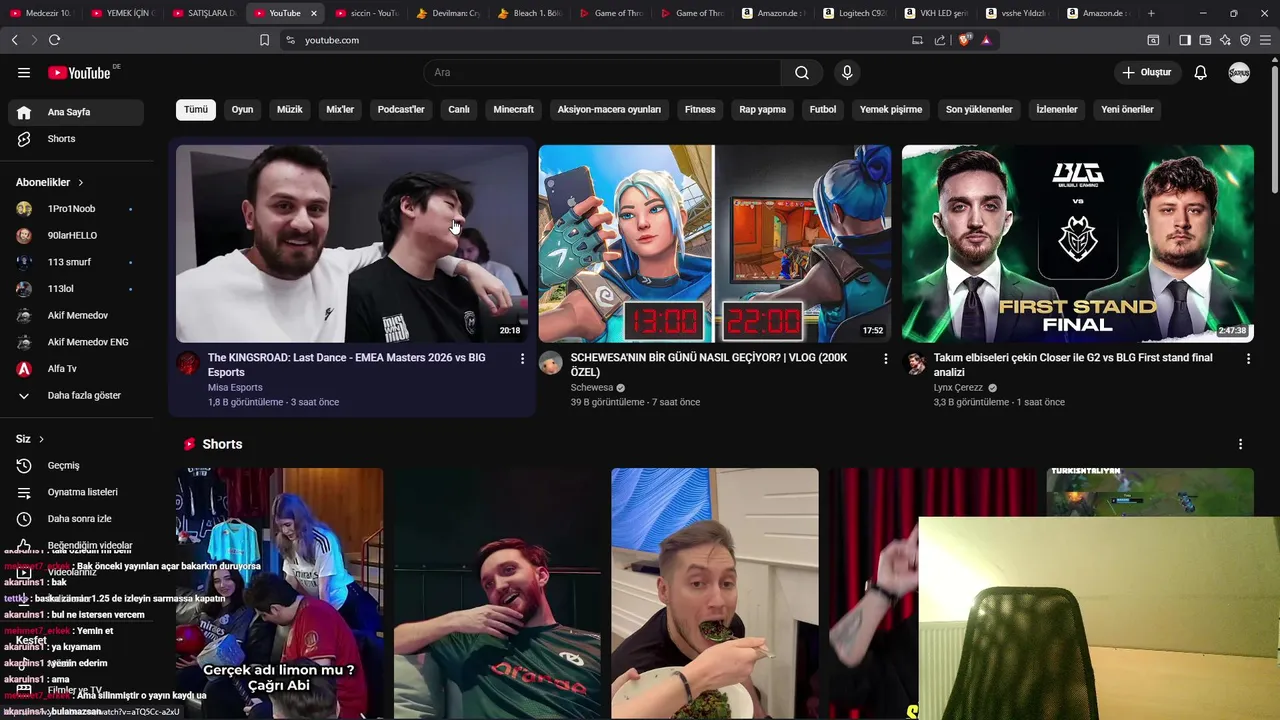Screen dimensions: 1280x720
Task: Open Alfa Tv channel subscription
Action: 76,369
